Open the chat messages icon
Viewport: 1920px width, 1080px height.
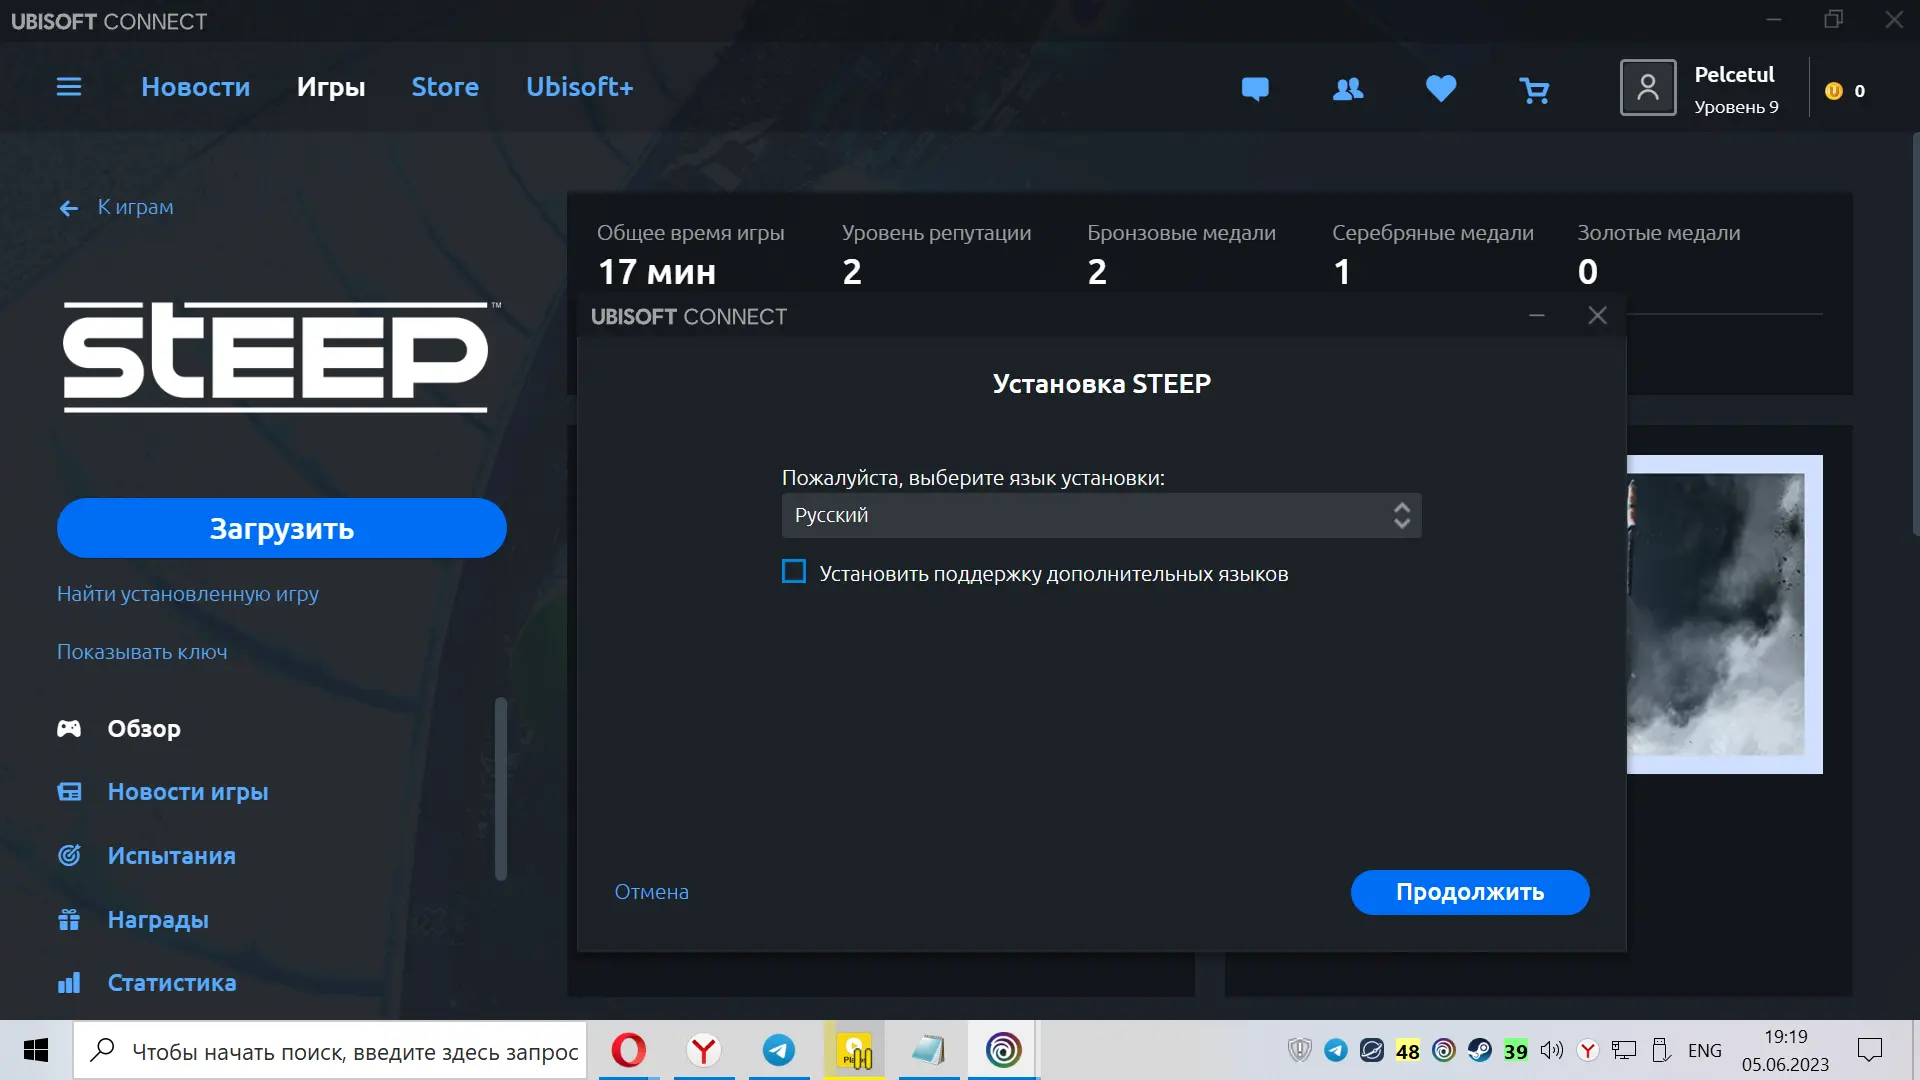[x=1255, y=89]
